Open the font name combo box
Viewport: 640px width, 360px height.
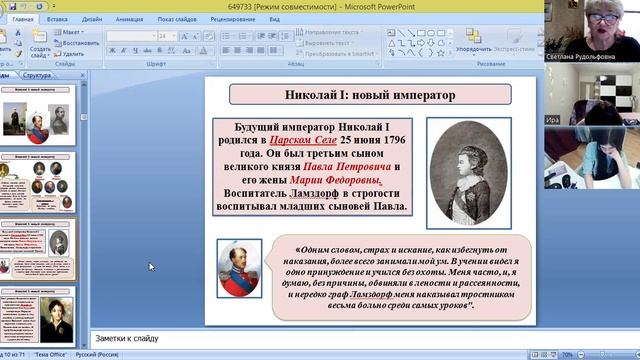(131, 36)
